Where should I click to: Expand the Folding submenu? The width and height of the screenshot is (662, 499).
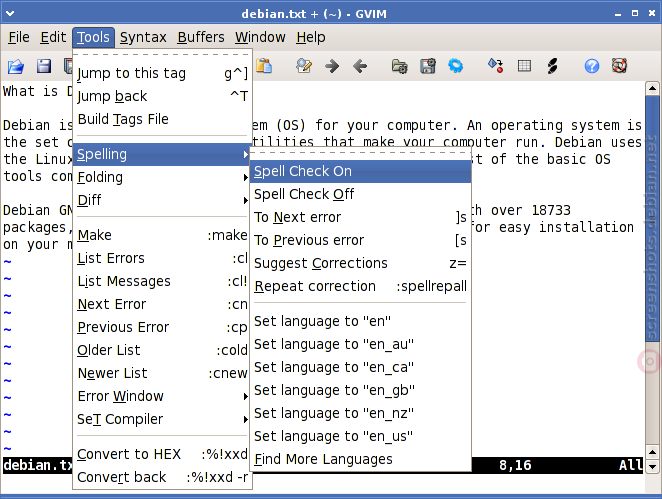(x=163, y=177)
